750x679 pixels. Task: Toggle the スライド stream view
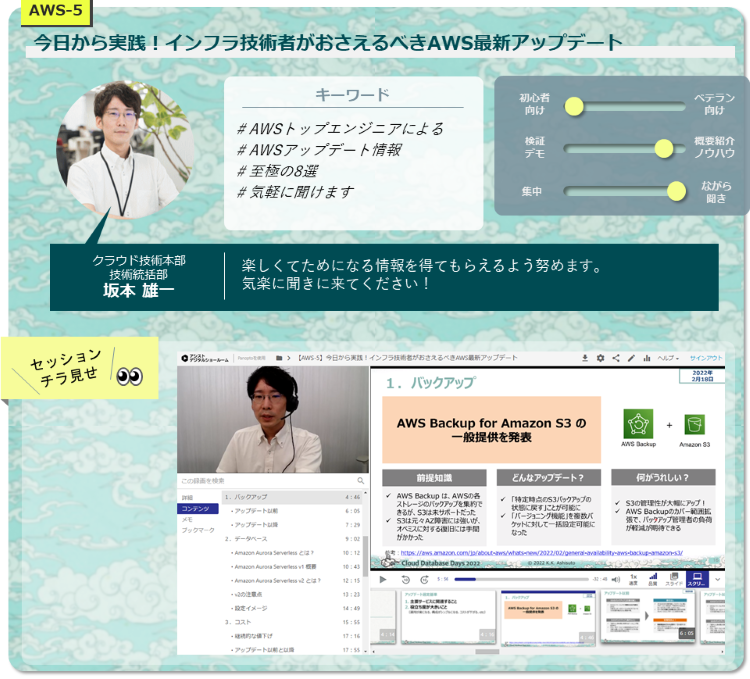(675, 579)
